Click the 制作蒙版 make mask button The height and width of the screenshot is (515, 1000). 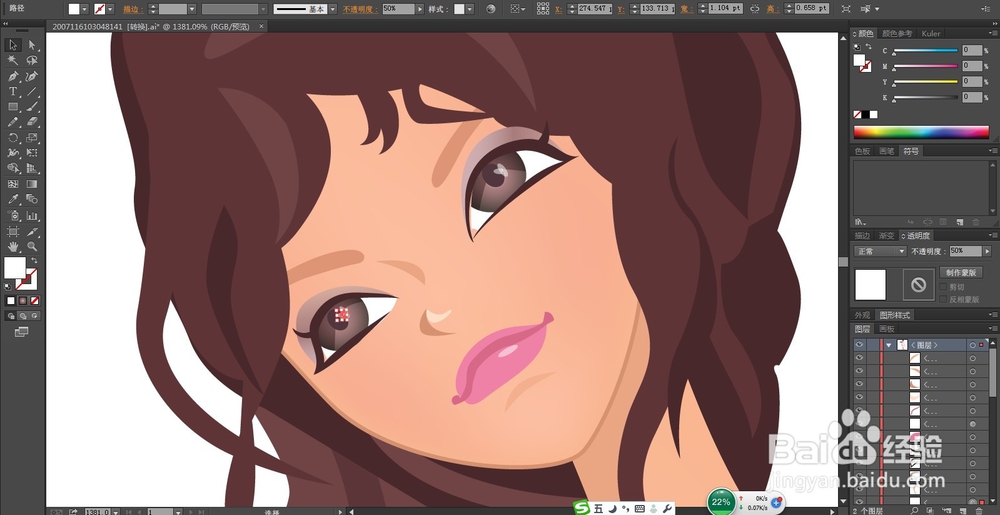pos(960,272)
